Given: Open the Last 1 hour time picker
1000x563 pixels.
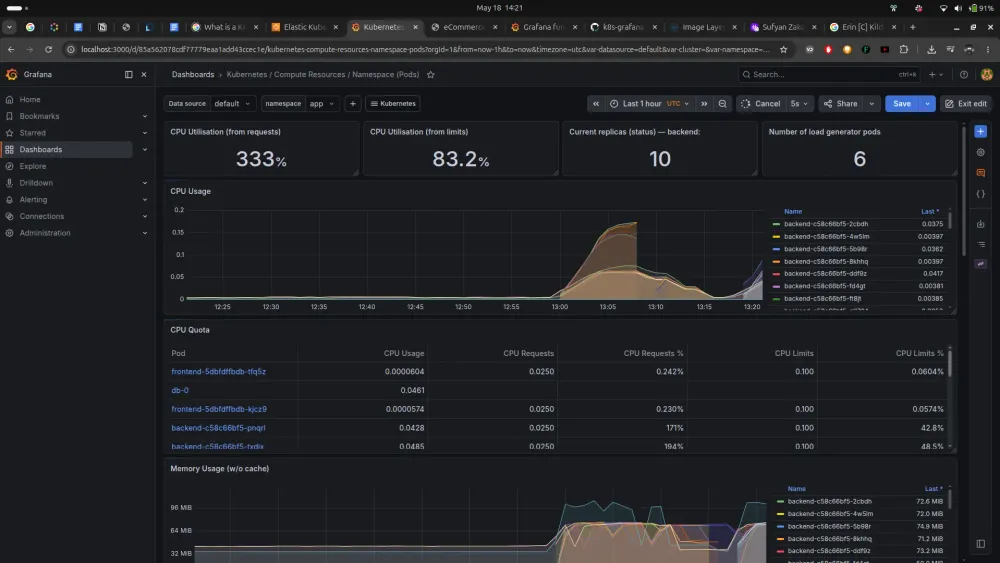Looking at the screenshot, I should [649, 103].
